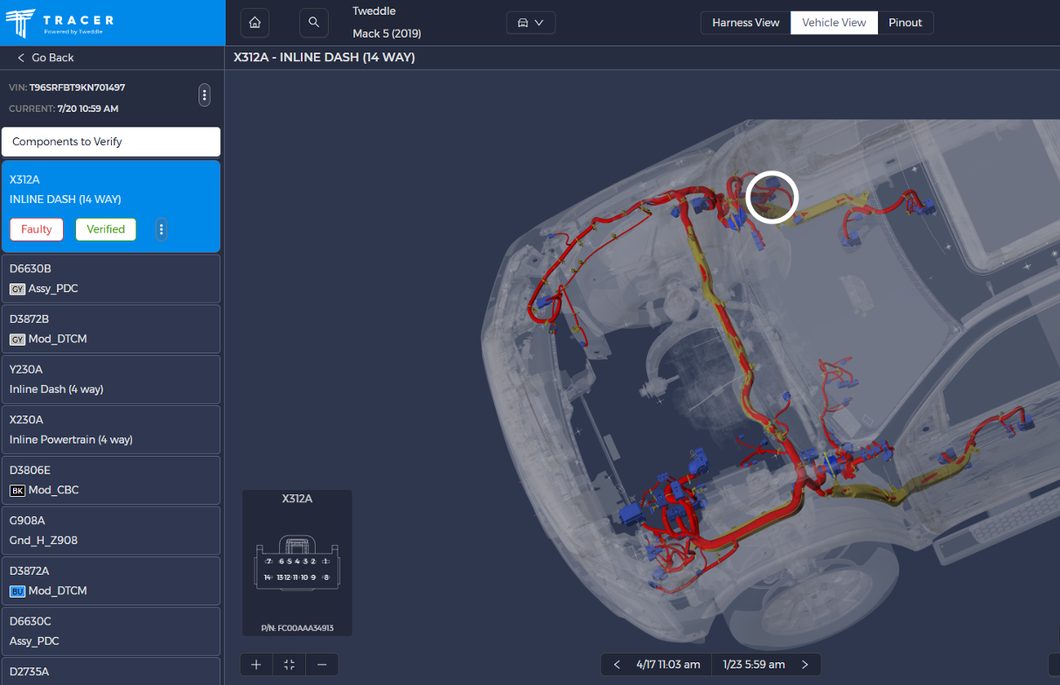Screen dimensions: 1060x685
Task: Select D3872A Mod_DTCM component
Action: (x=111, y=581)
